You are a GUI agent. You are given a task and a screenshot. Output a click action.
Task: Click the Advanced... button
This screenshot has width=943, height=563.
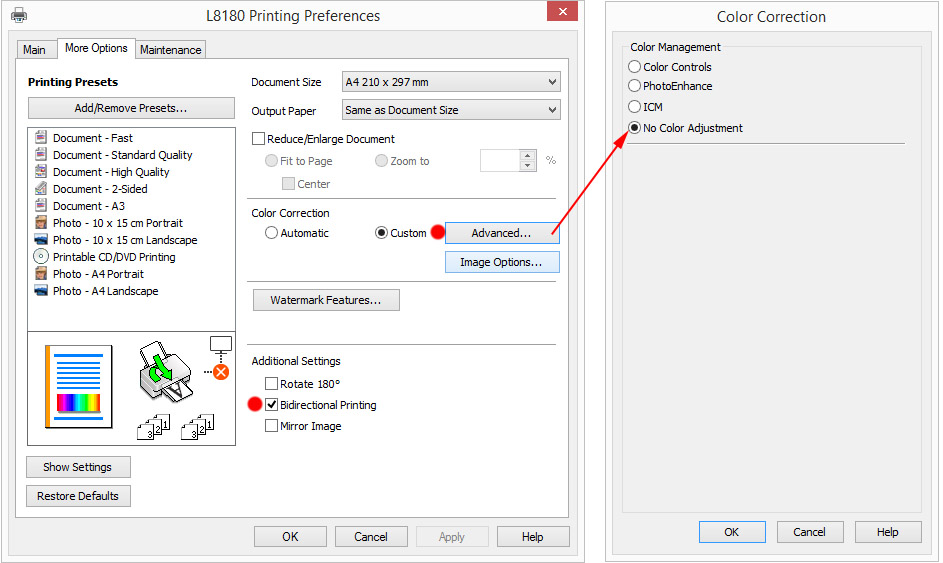tap(501, 233)
